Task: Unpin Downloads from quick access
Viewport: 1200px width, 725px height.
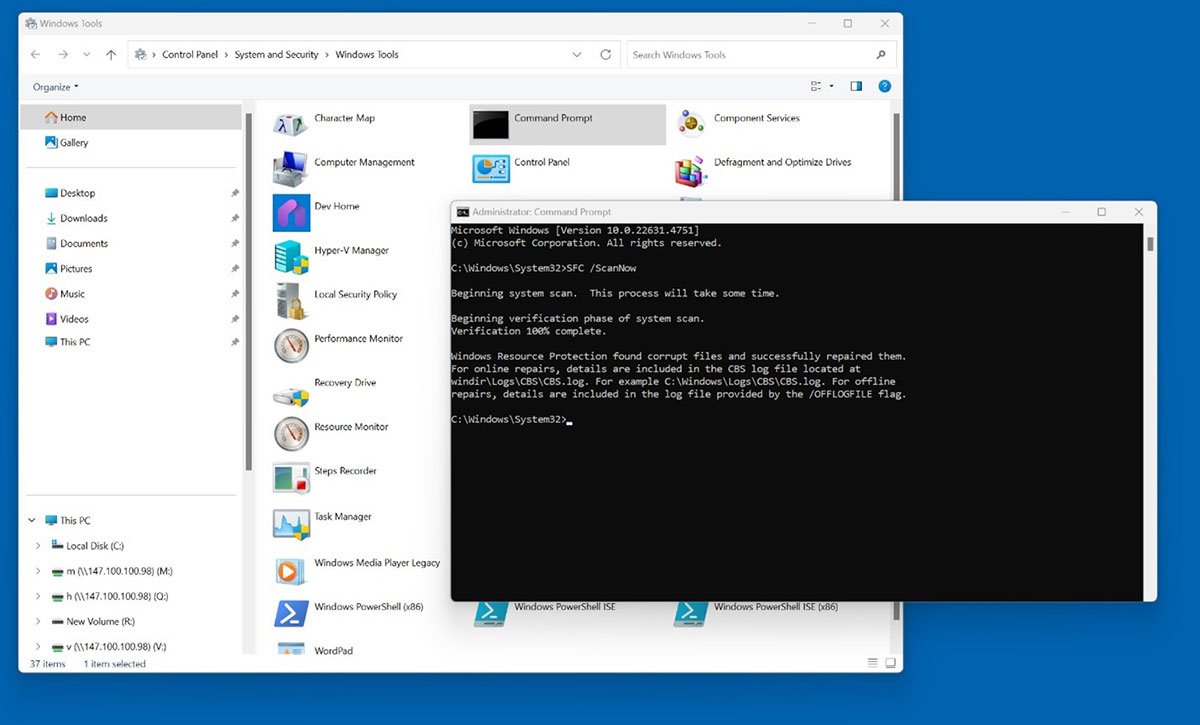Action: [235, 218]
